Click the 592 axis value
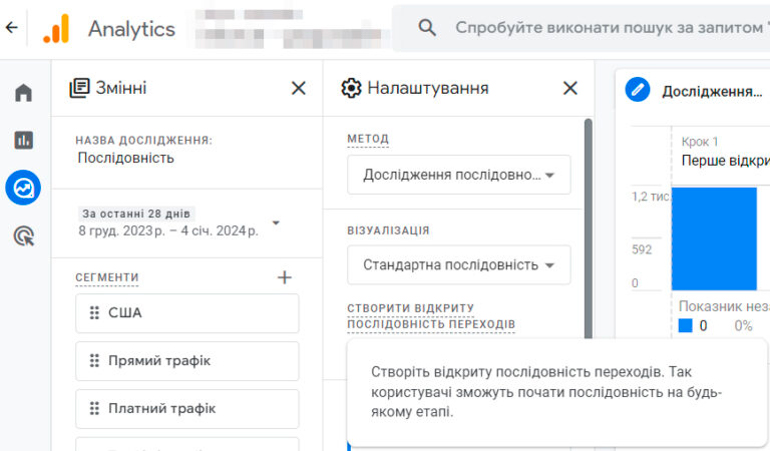 coord(641,250)
